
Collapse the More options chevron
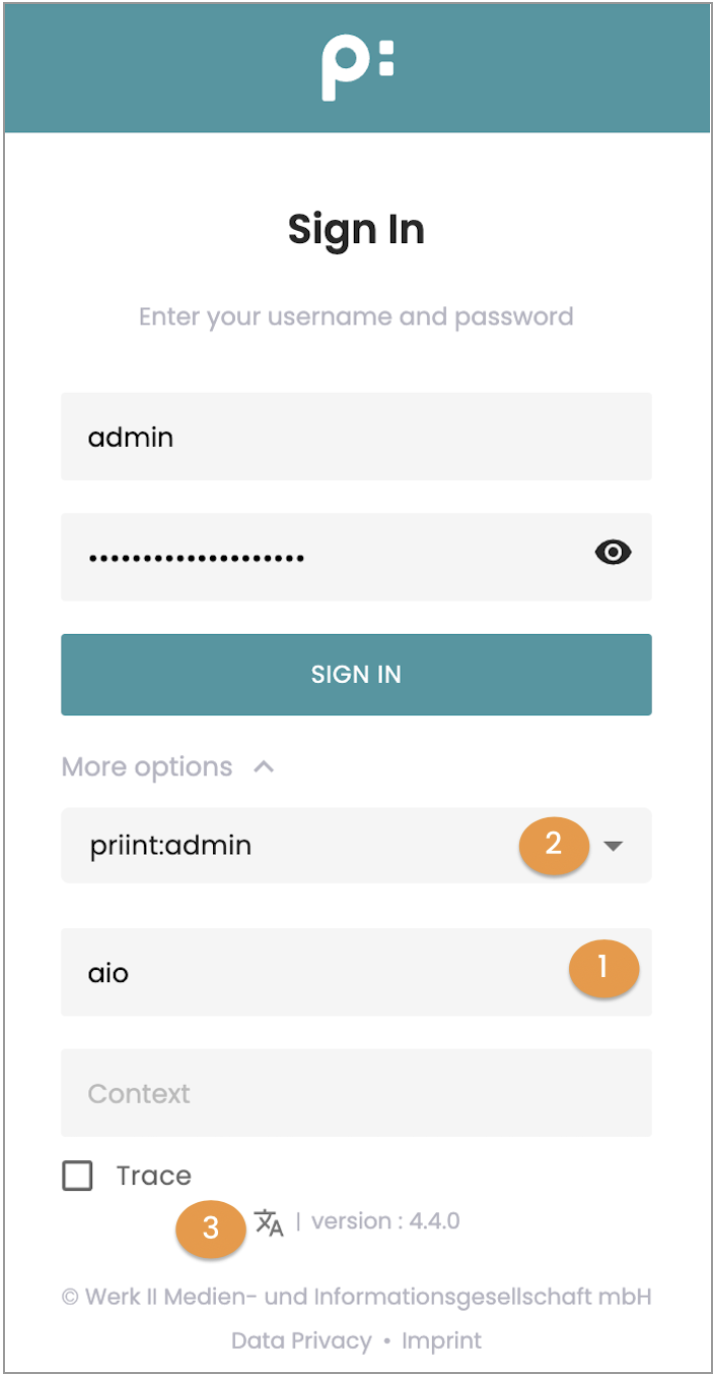(264, 767)
